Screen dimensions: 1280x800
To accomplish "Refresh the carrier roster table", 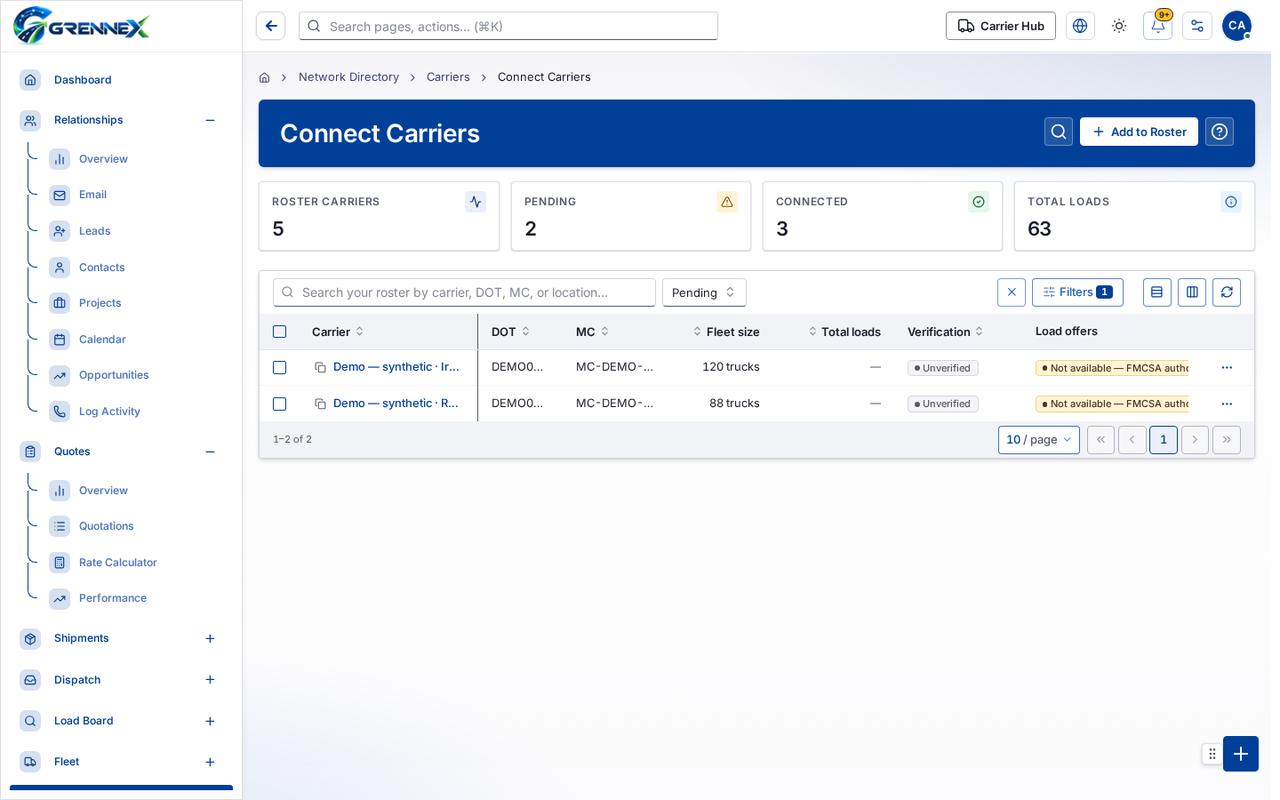I will coord(1227,292).
